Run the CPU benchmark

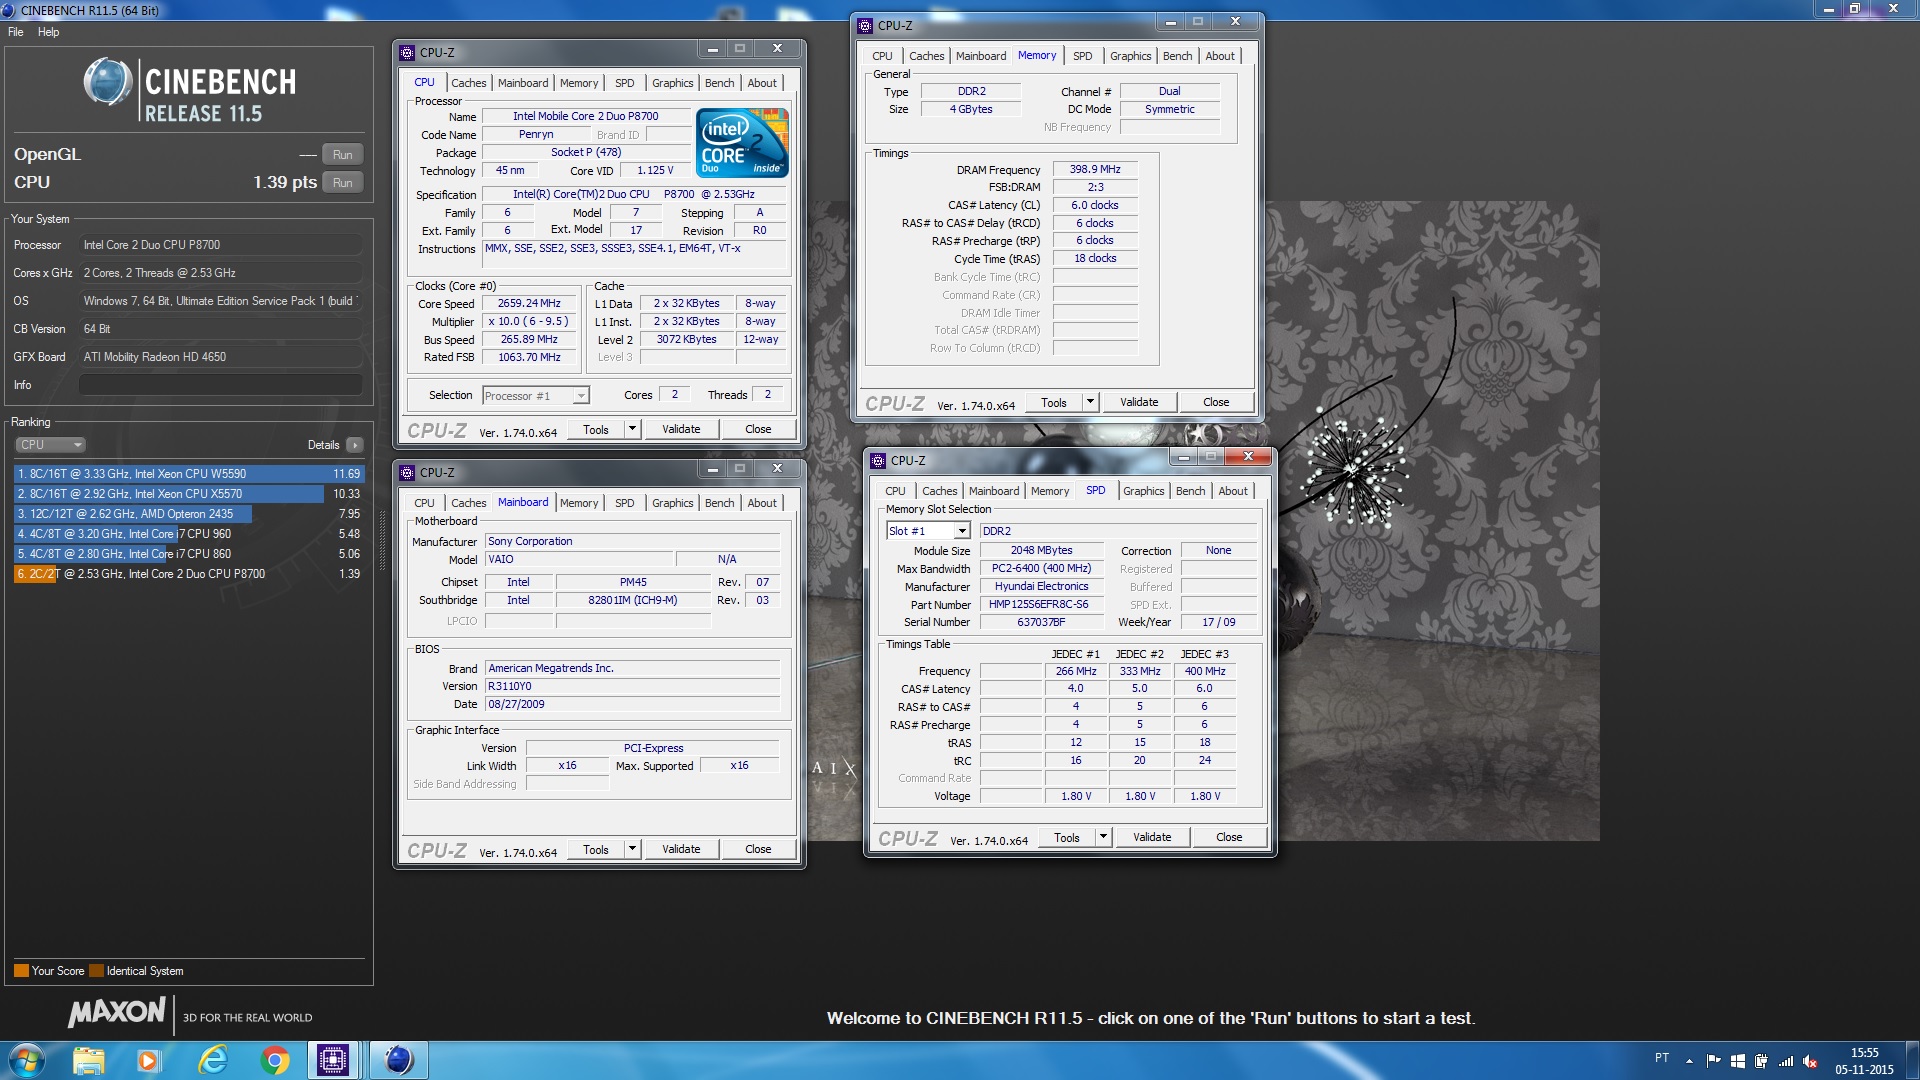343,183
